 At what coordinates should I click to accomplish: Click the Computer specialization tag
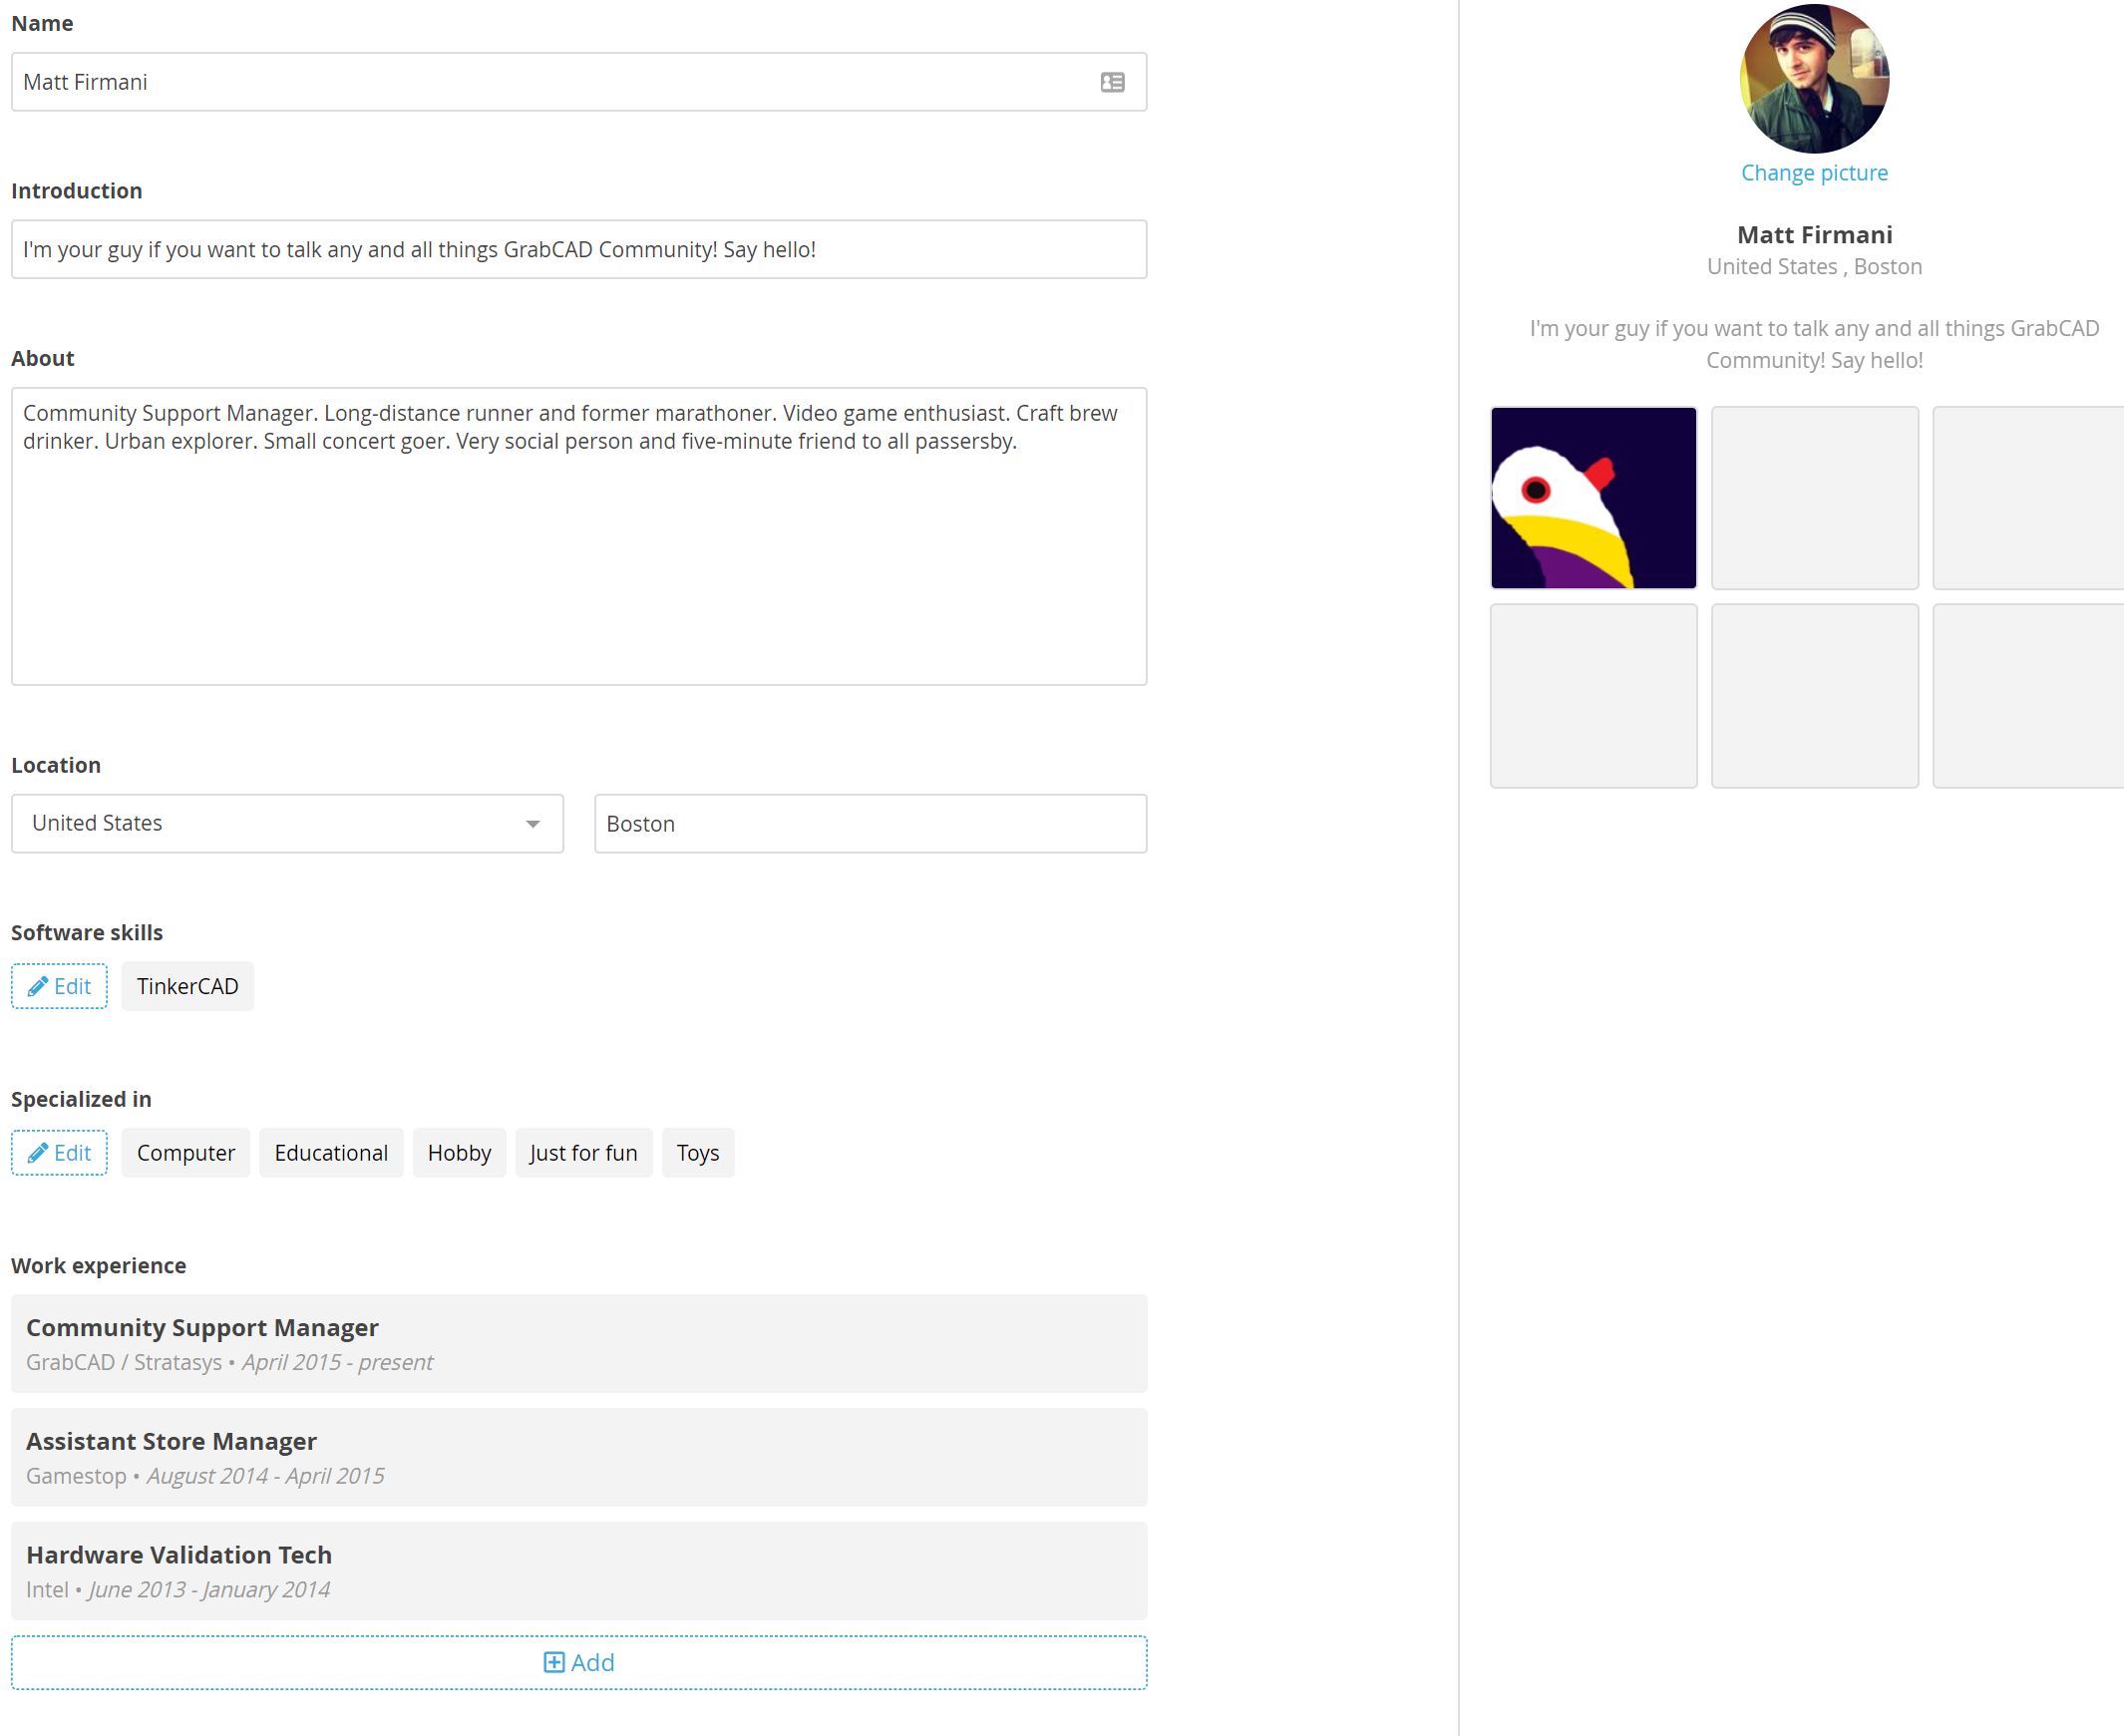186,1153
